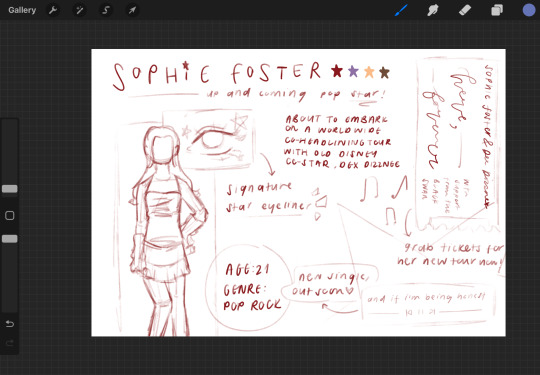Open the Actions wrench menu
This screenshot has height=375, width=540.
pos(53,10)
